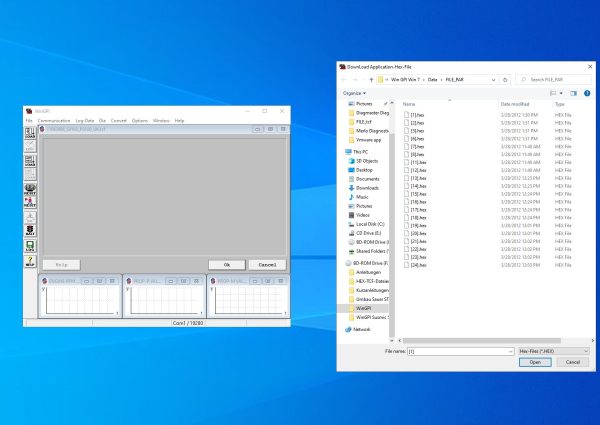Viewport: 600px width, 425px height.
Task: Select the file [7].hex
Action: (414, 147)
